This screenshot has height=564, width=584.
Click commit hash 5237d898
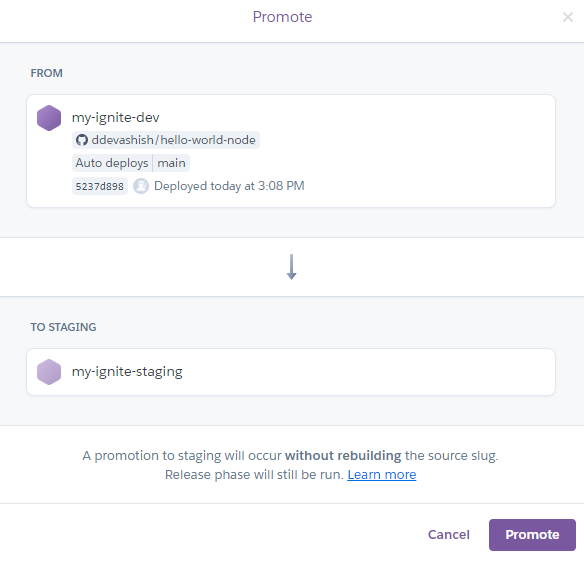point(99,186)
